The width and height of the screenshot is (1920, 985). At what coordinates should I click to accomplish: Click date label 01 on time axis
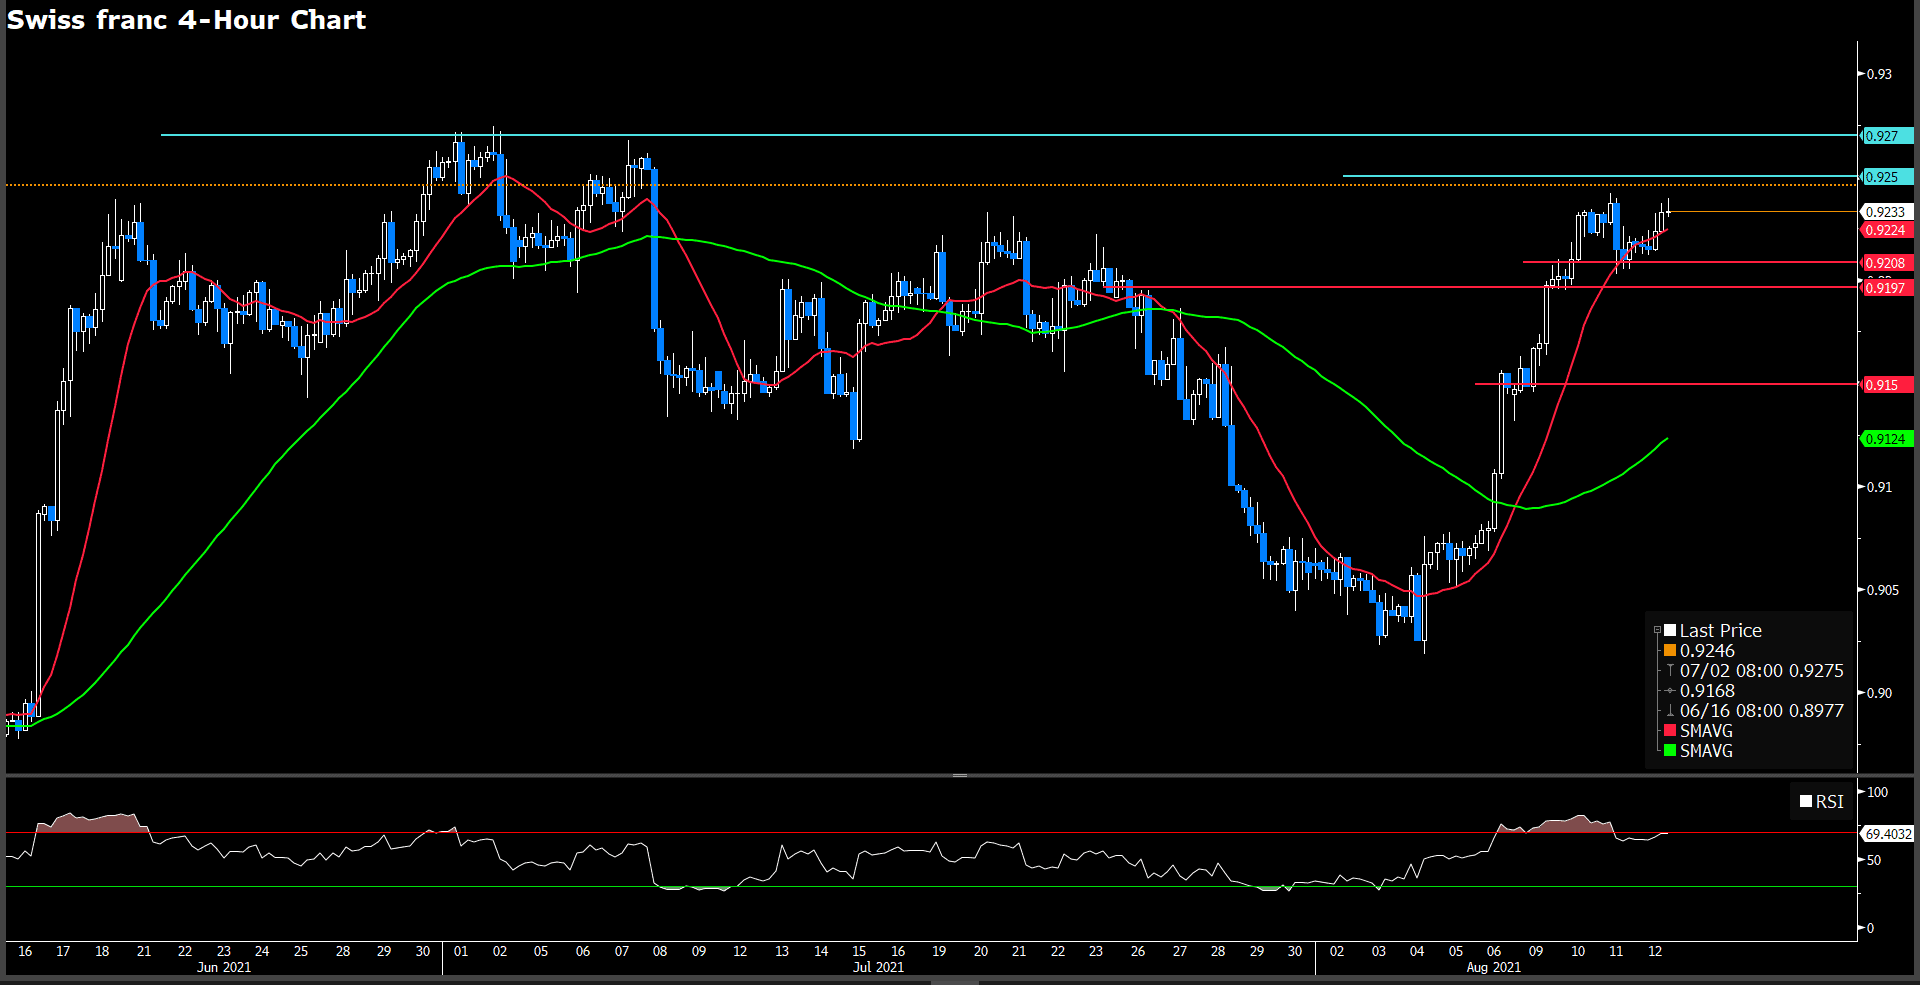click(461, 951)
